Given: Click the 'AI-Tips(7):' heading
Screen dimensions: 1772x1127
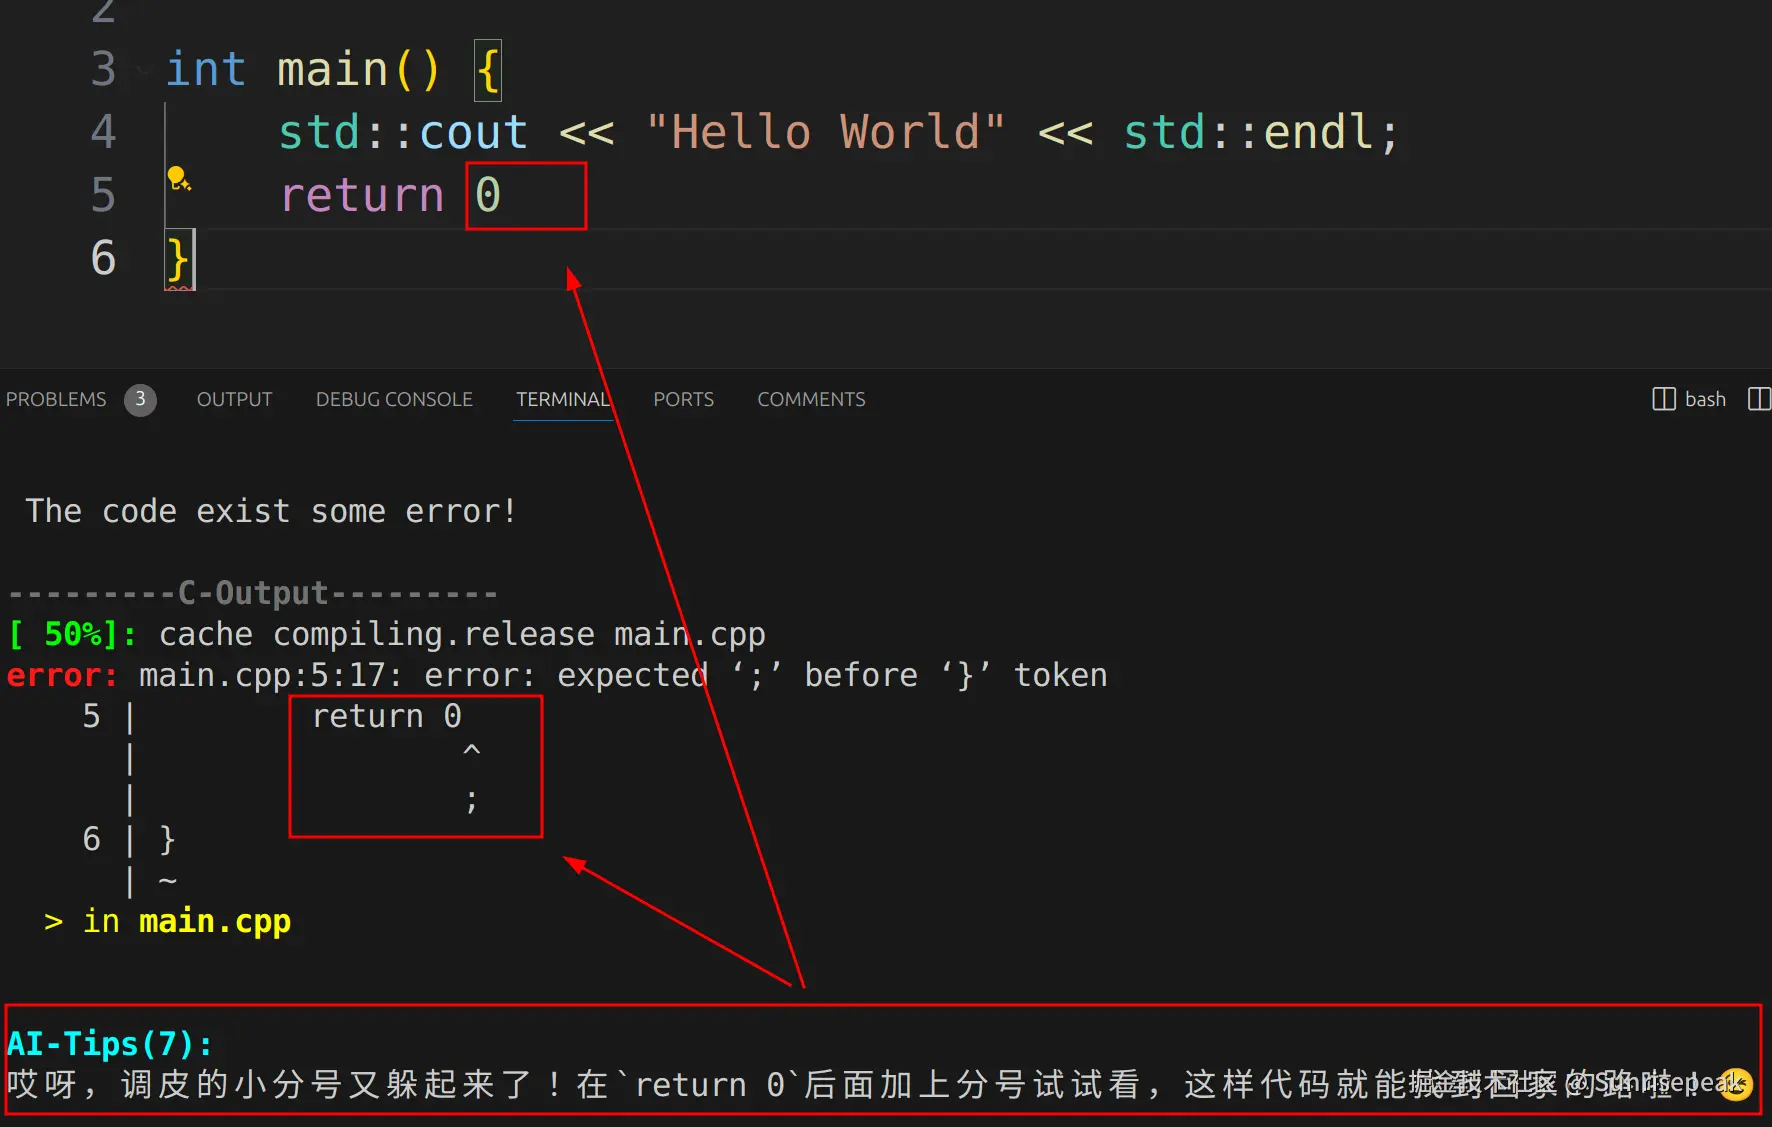Looking at the screenshot, I should pos(110,1044).
